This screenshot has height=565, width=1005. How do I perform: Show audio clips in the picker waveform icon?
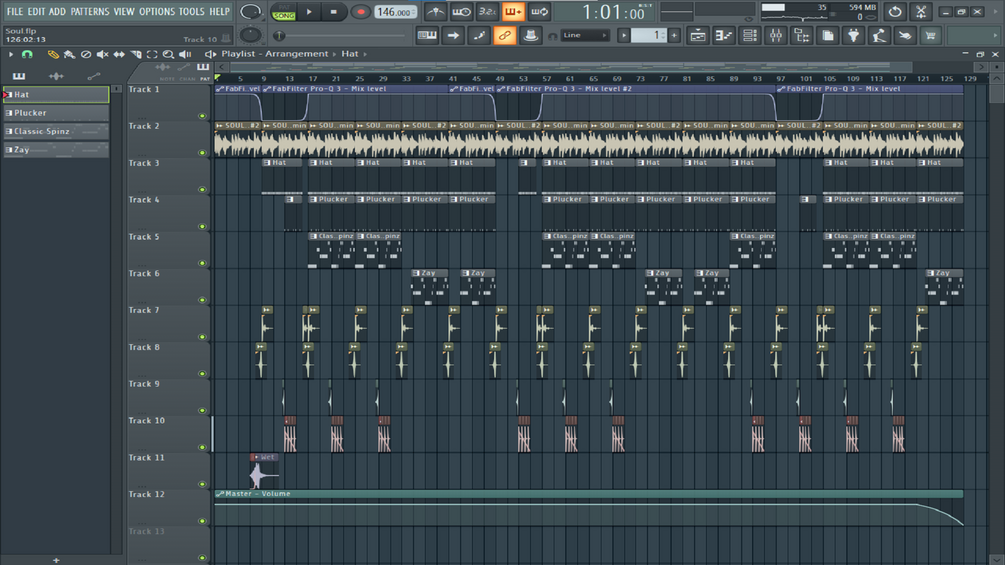[56, 76]
